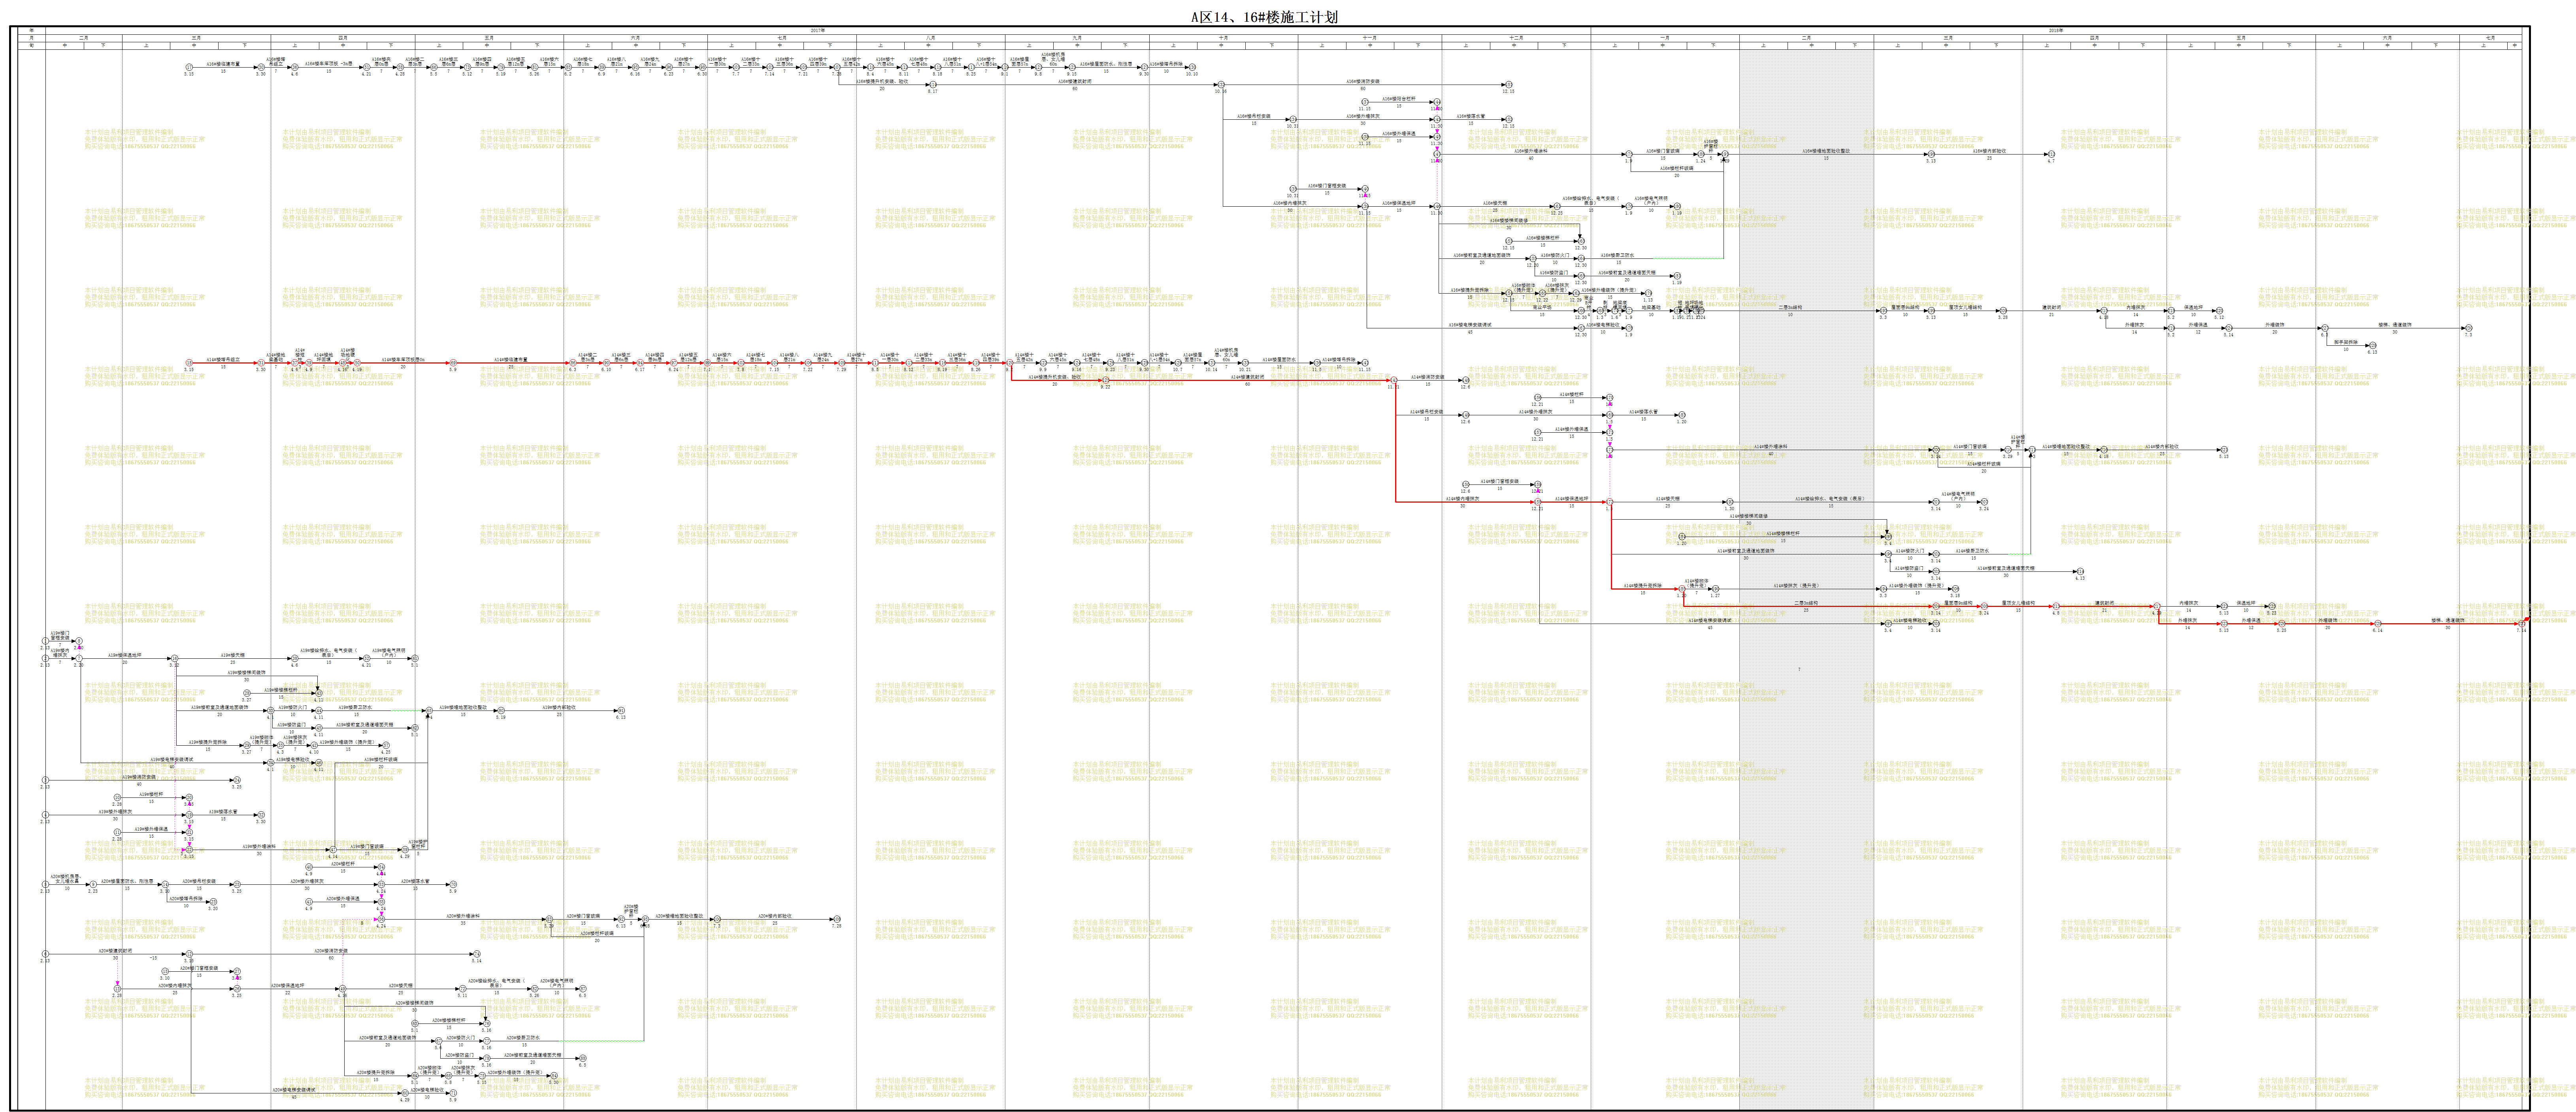Screen dimensions: 2576x1112
Task: Click activity label A16#楼落水管
Action: pos(1470,116)
